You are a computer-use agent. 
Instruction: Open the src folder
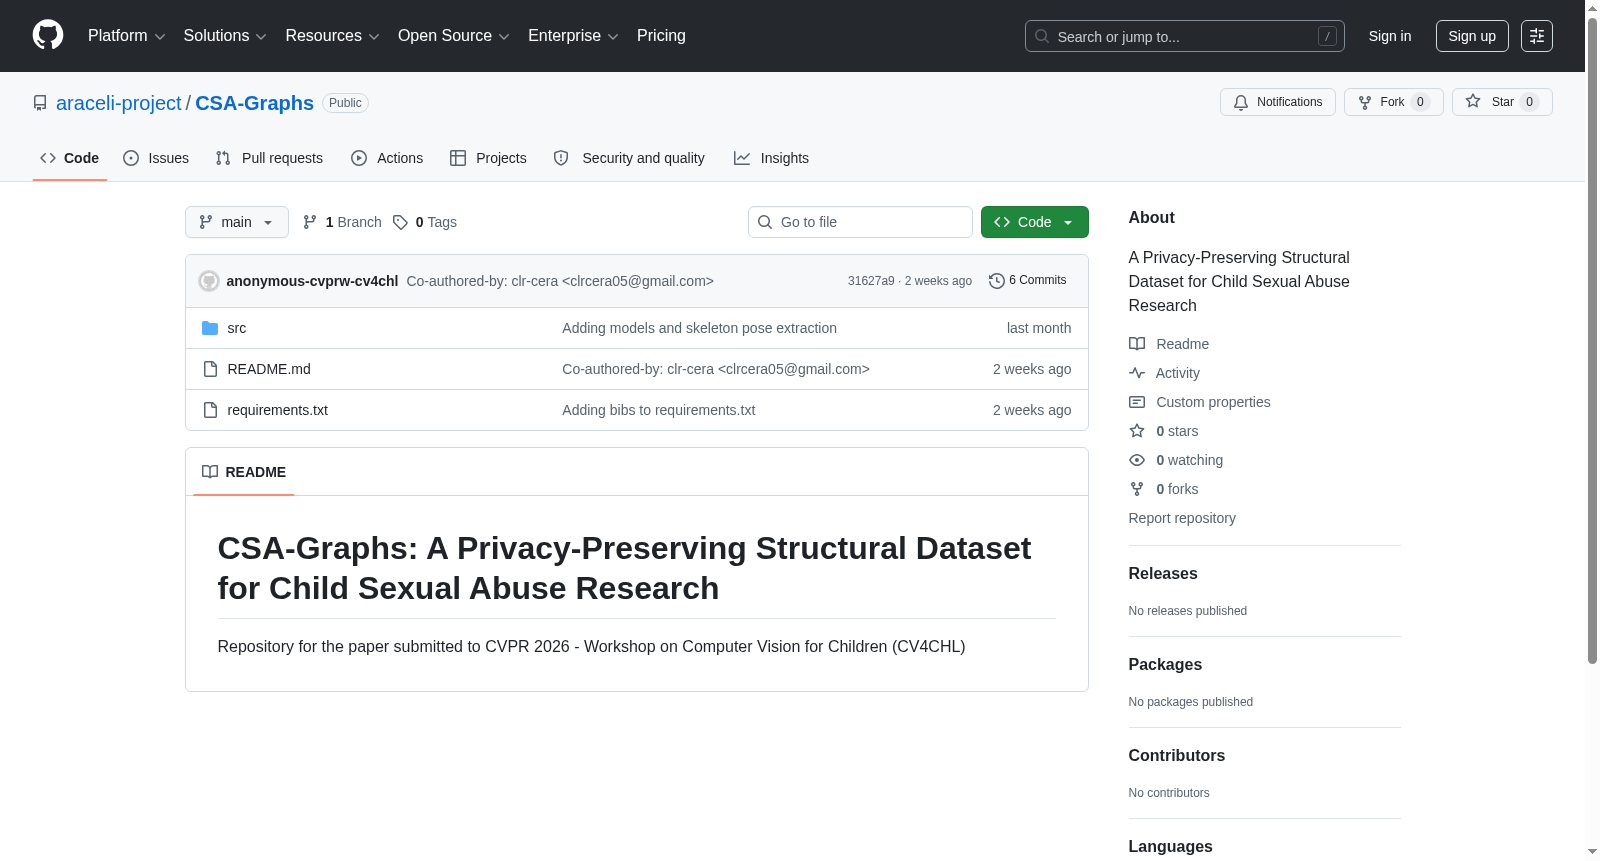coord(237,328)
